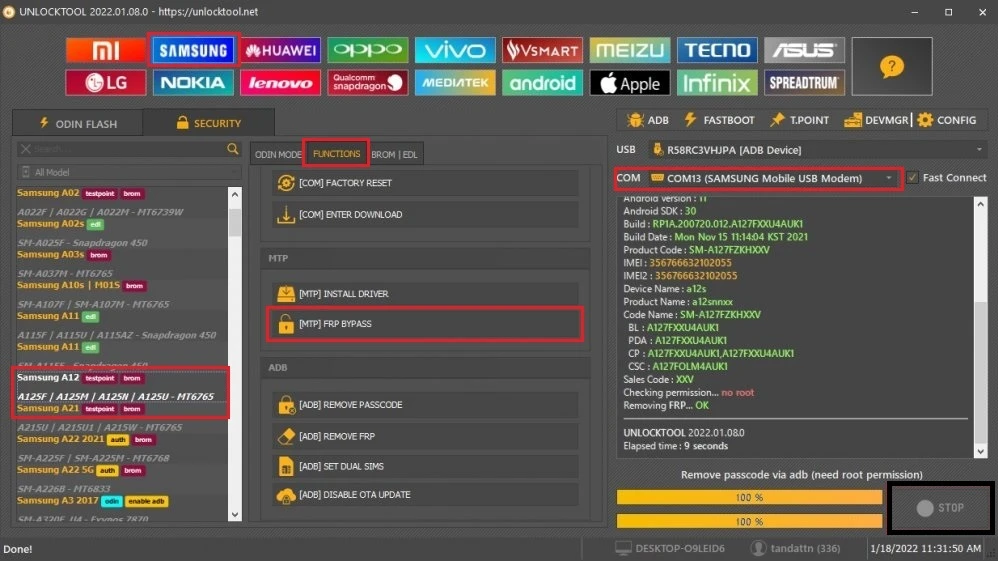
Task: Select the Infinix brand logo
Action: [717, 83]
